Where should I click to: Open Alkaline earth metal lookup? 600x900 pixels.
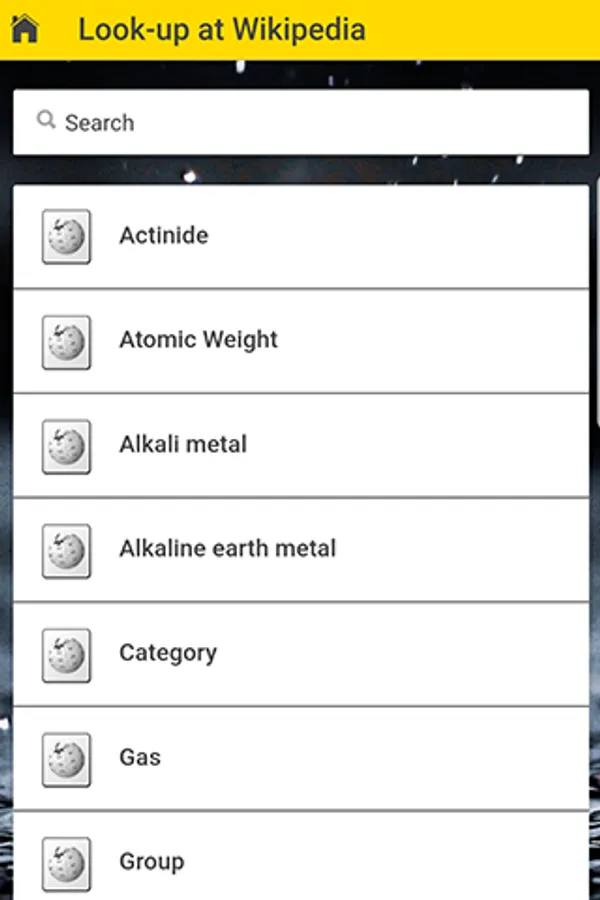click(x=227, y=549)
